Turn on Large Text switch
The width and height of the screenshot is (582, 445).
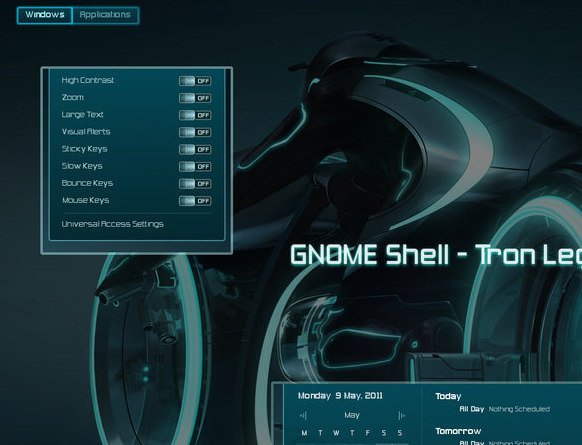click(x=195, y=115)
